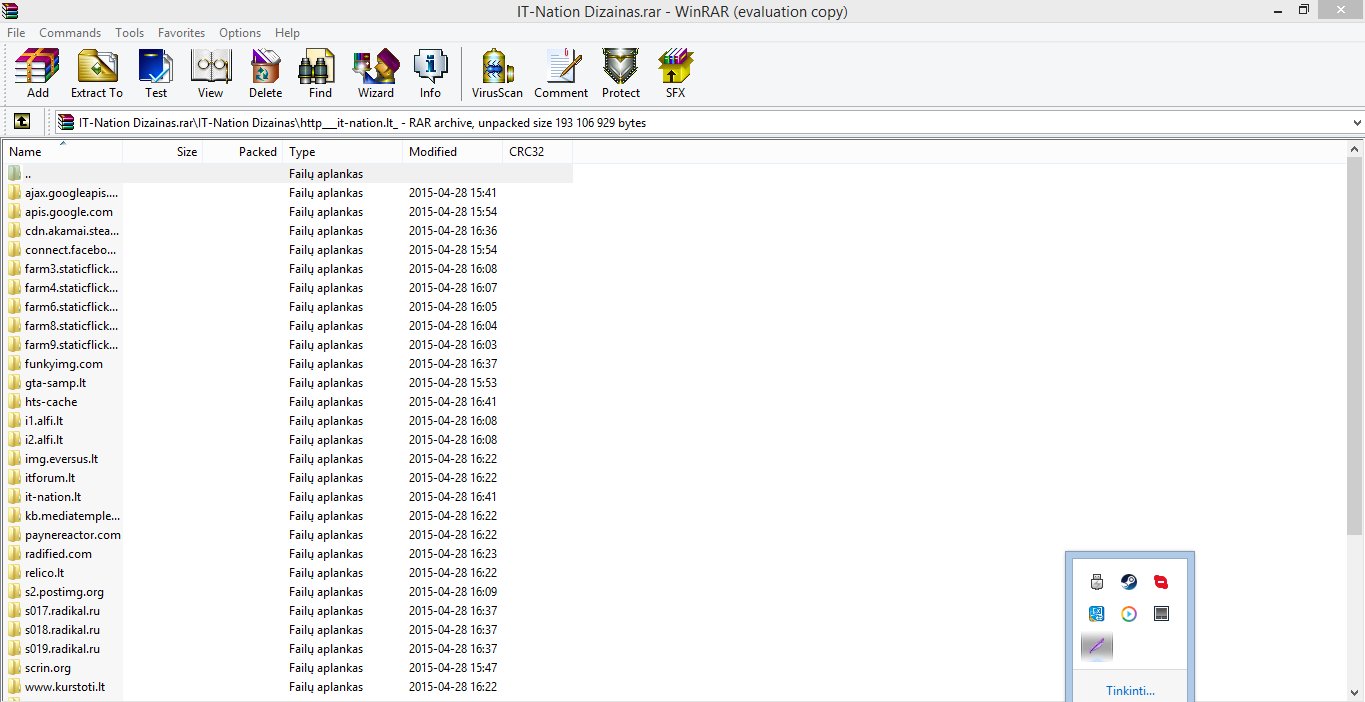Image resolution: width=1365 pixels, height=702 pixels.
Task: Click the USB safely-remove tray icon
Action: 1097,582
